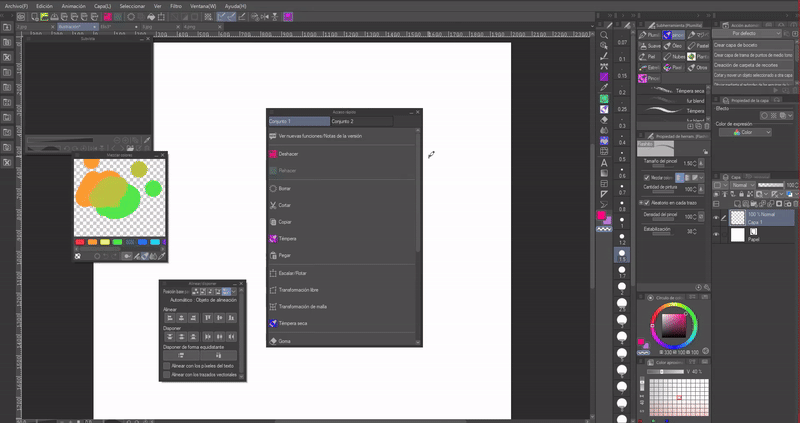
Task: Hide the Capa 1 layer
Action: pyautogui.click(x=716, y=215)
